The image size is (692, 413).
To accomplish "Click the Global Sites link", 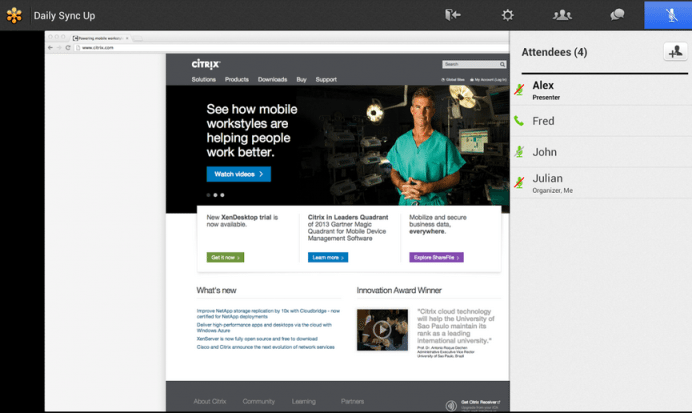I will pos(453,80).
